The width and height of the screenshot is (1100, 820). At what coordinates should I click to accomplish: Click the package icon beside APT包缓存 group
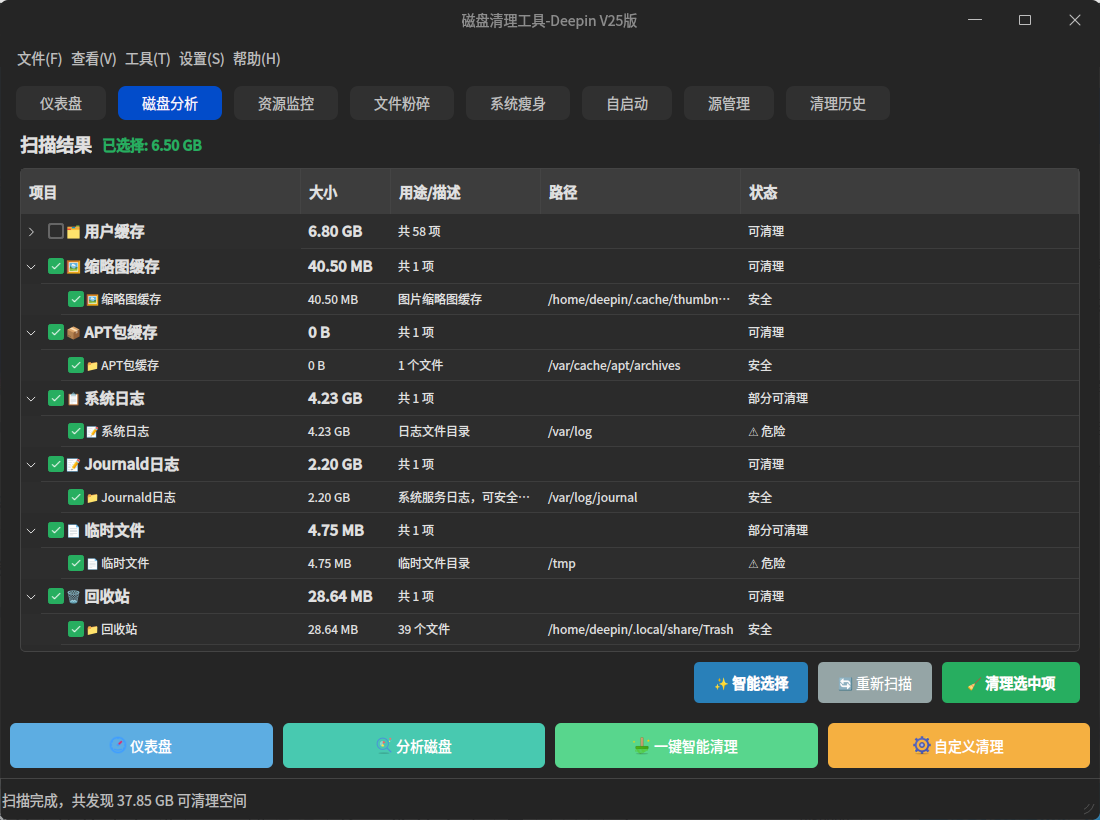(74, 332)
